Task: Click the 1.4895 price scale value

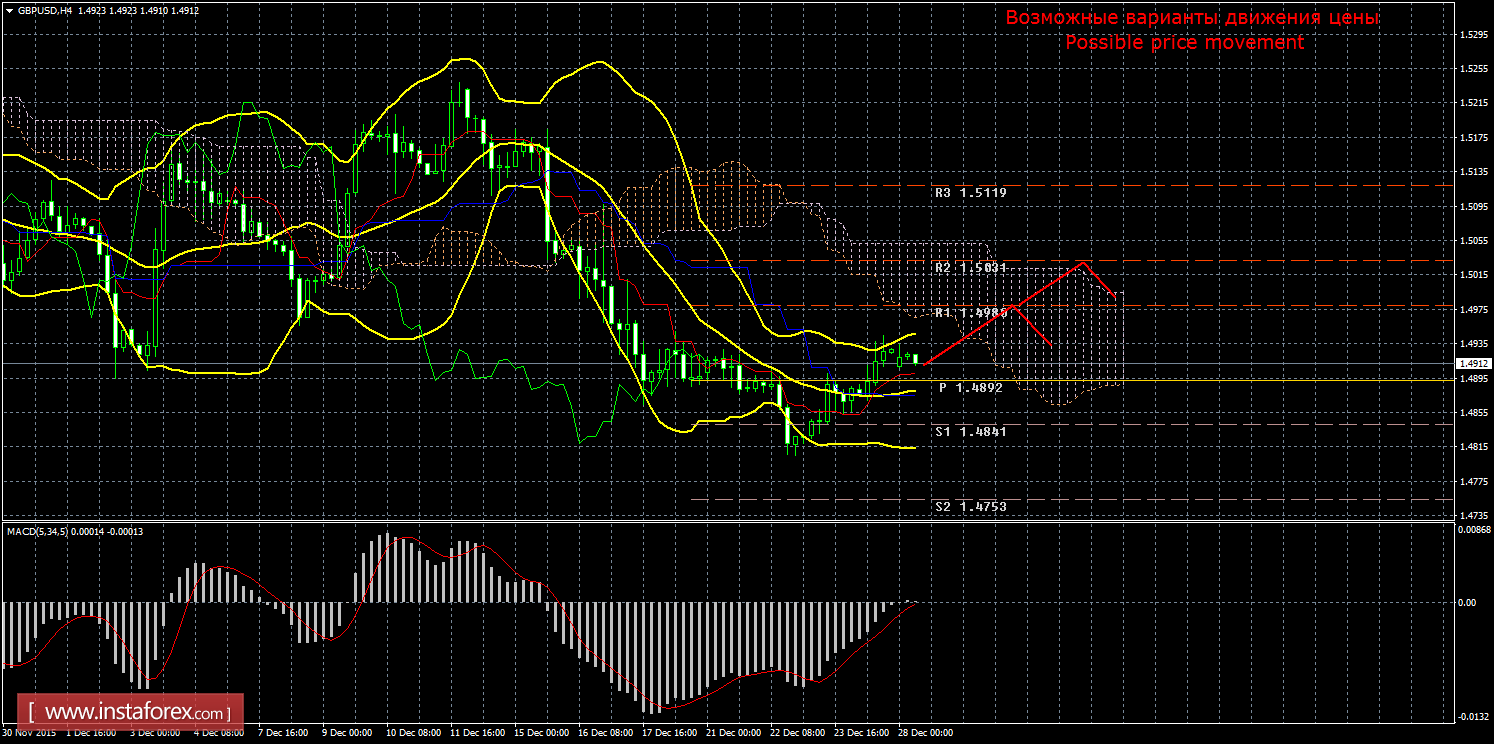Action: pos(1472,379)
